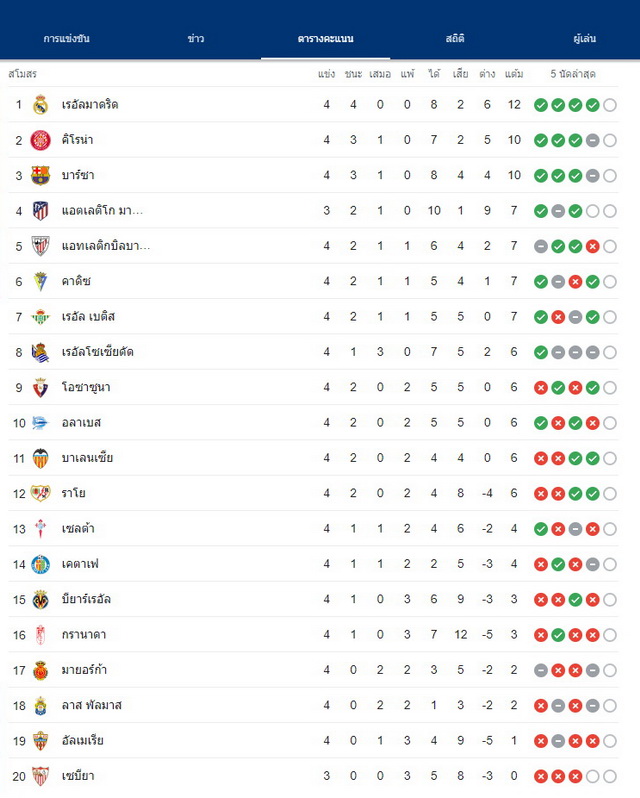Click the Atletico Madrid club crest

40,211
